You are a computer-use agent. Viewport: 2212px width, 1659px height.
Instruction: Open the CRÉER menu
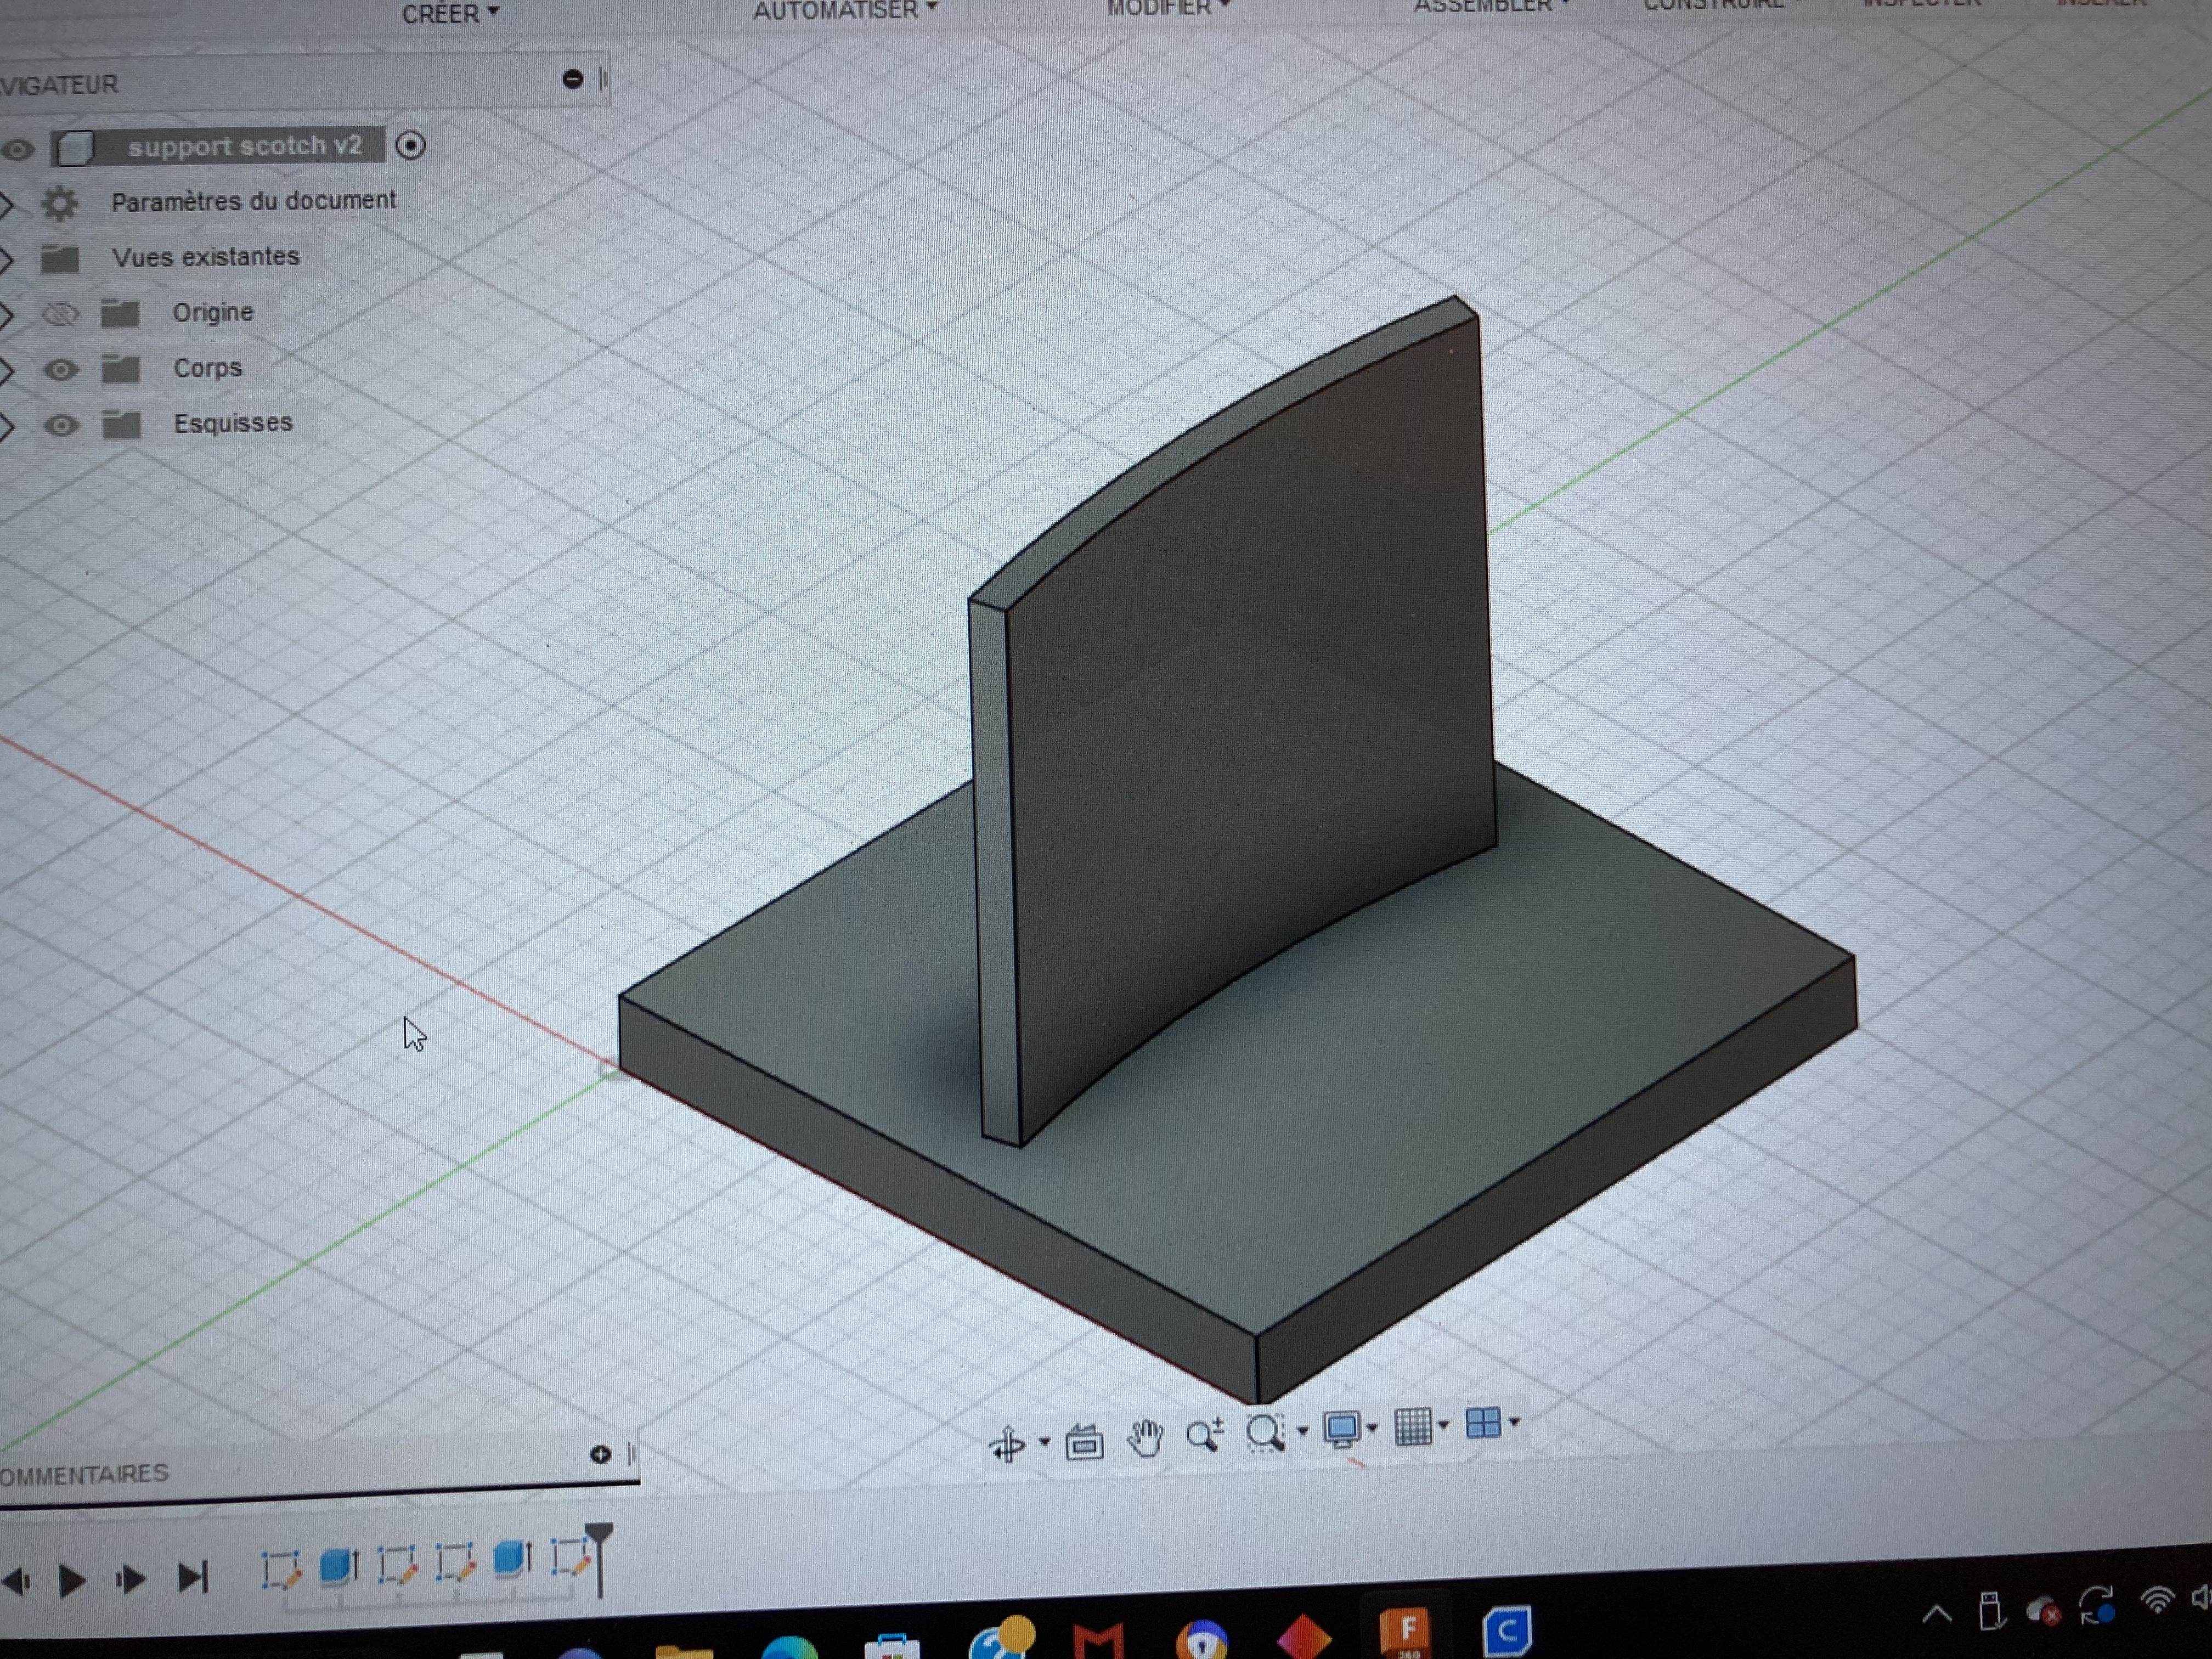450,13
